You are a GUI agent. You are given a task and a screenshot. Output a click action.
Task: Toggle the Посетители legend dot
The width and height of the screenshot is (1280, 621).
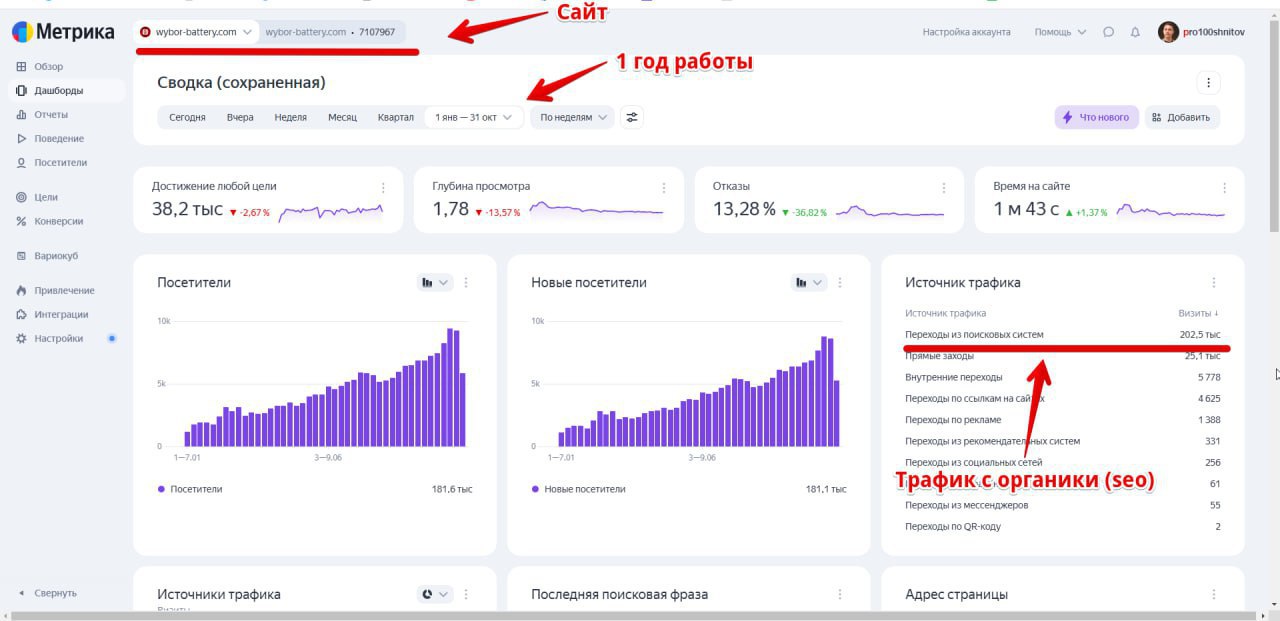point(161,489)
